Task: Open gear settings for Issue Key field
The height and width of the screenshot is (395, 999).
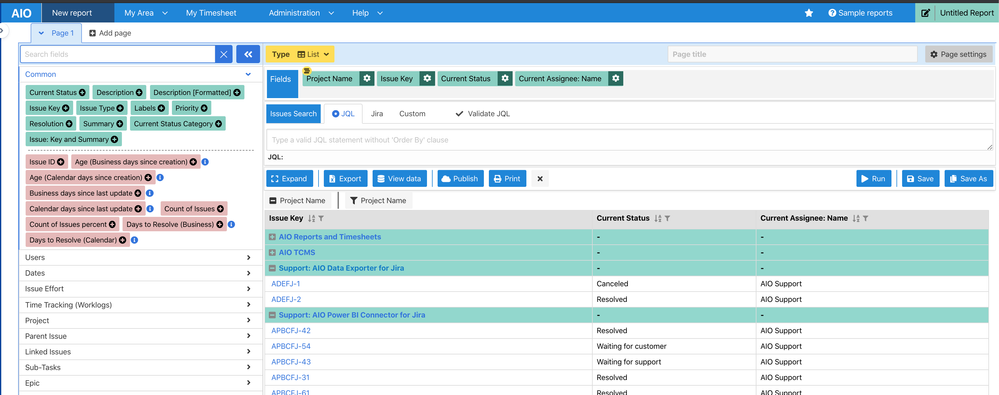Action: (428, 78)
